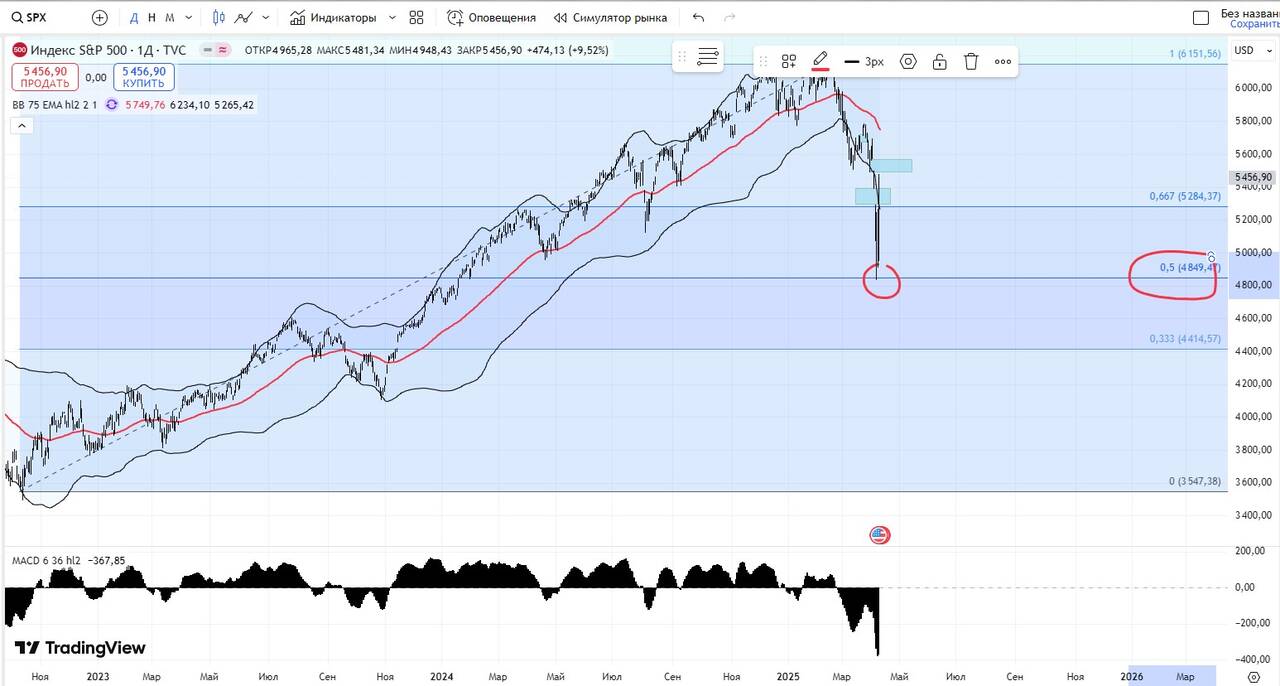Open the more options three-dots menu
The width and height of the screenshot is (1280, 686).
click(1003, 61)
